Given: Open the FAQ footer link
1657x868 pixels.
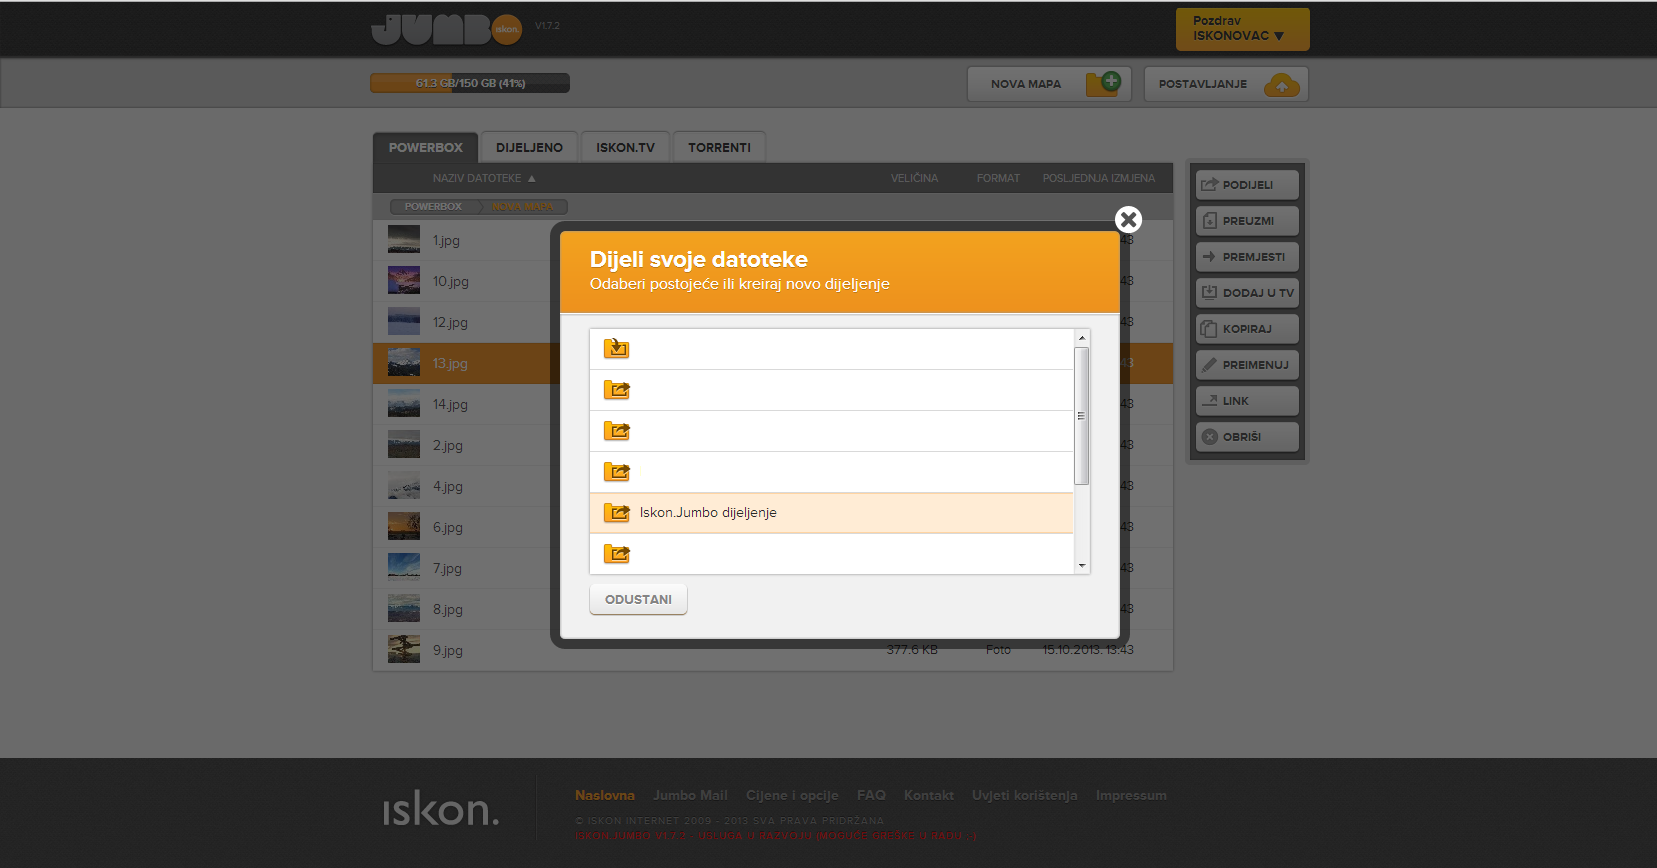Looking at the screenshot, I should pos(871,796).
